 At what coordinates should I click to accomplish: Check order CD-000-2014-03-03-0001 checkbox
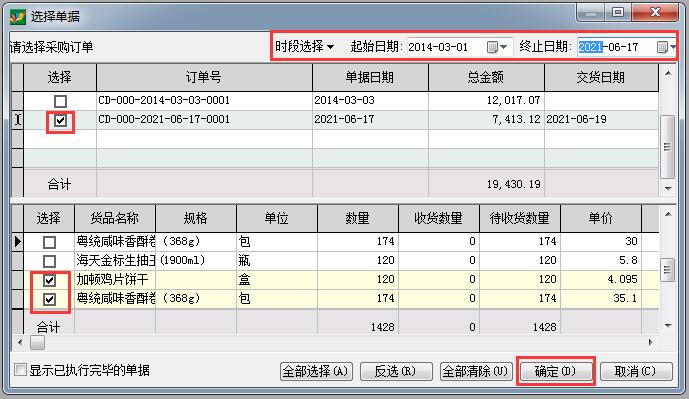tap(60, 101)
